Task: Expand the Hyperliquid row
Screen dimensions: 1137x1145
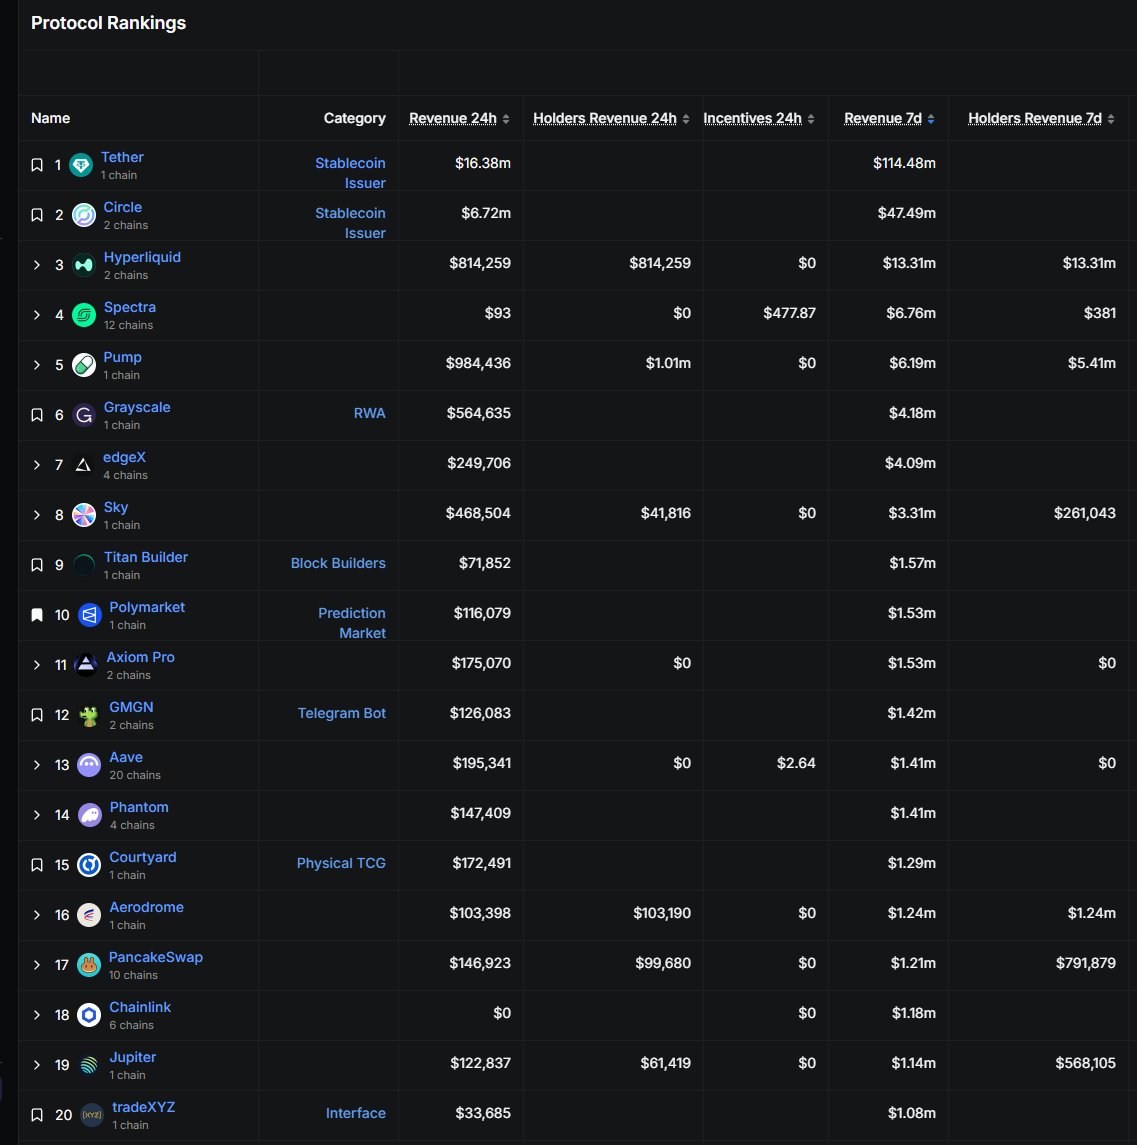Action: (37, 265)
